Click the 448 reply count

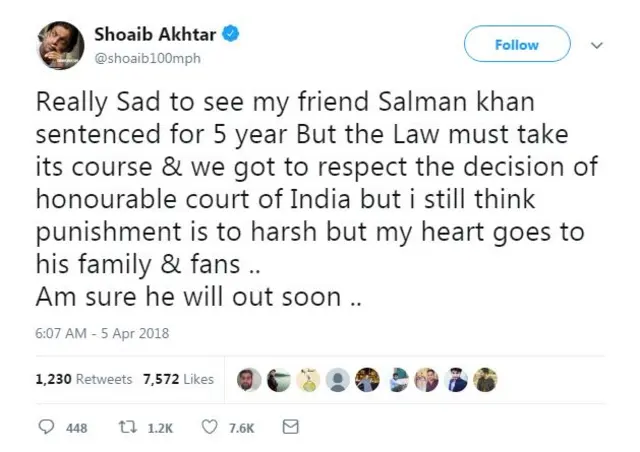(x=76, y=428)
